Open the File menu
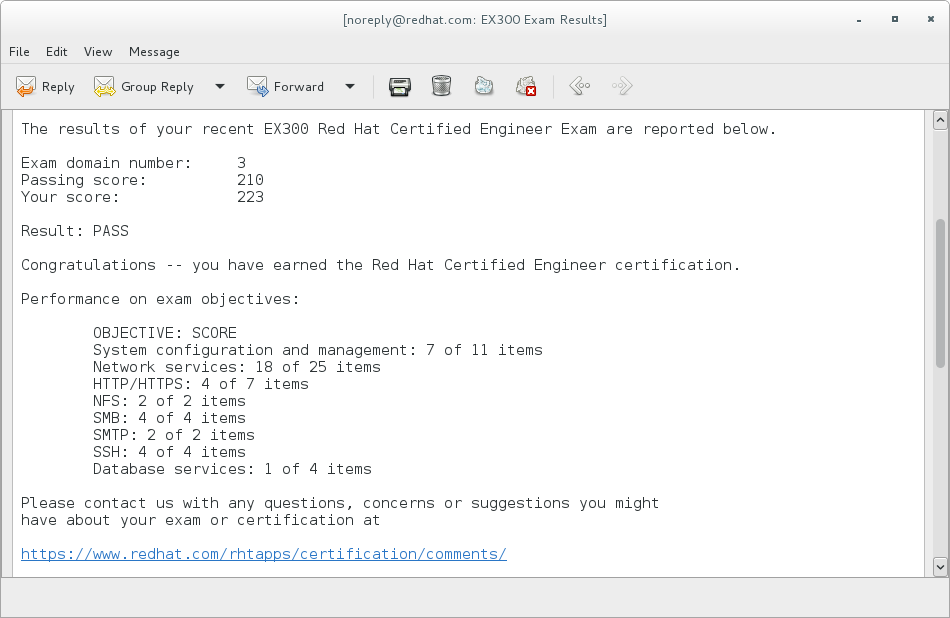The height and width of the screenshot is (618, 950). point(19,52)
